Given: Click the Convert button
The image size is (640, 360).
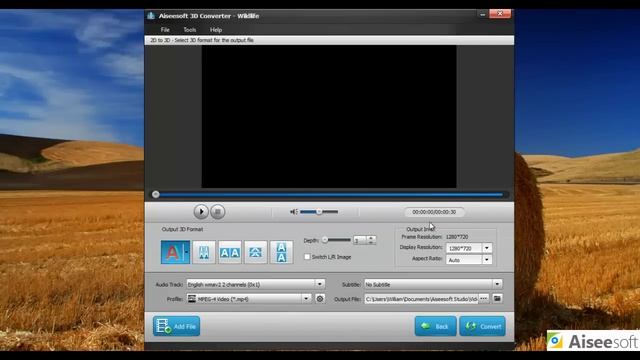Looking at the screenshot, I should pyautogui.click(x=482, y=326).
